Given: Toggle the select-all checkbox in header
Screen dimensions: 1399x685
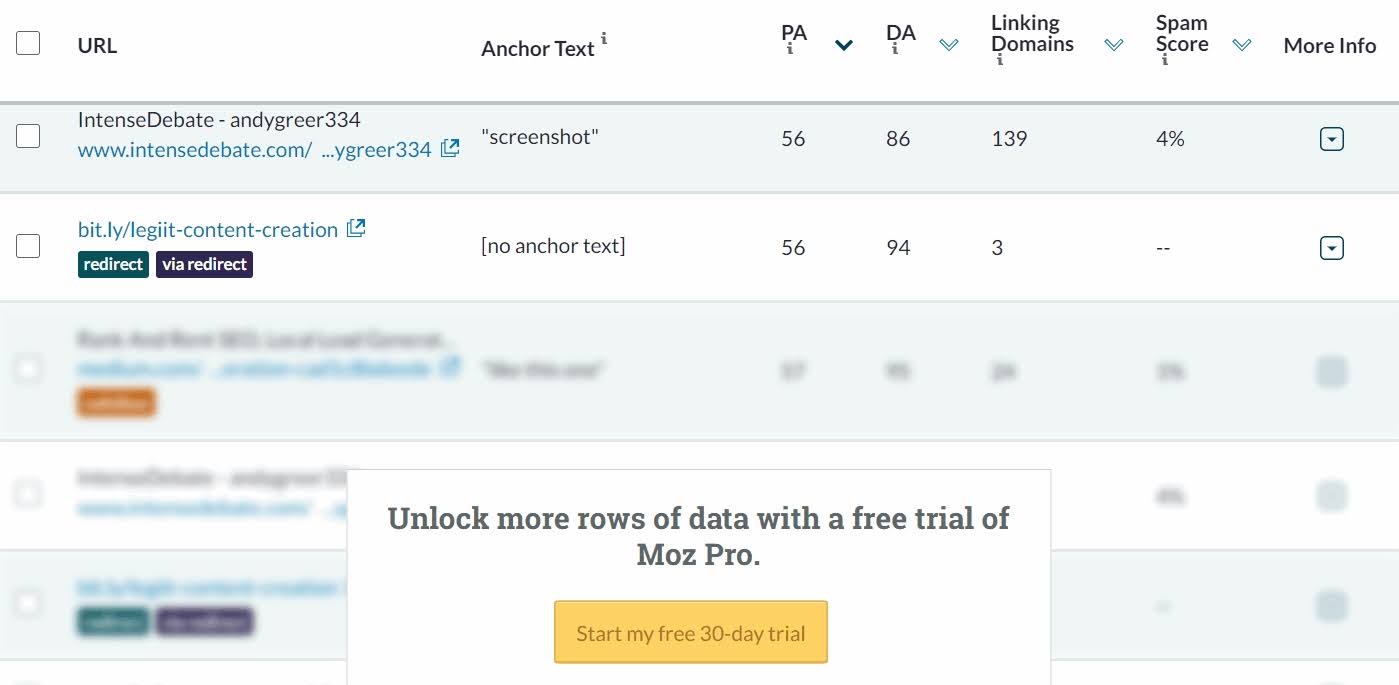Looking at the screenshot, I should [x=28, y=43].
